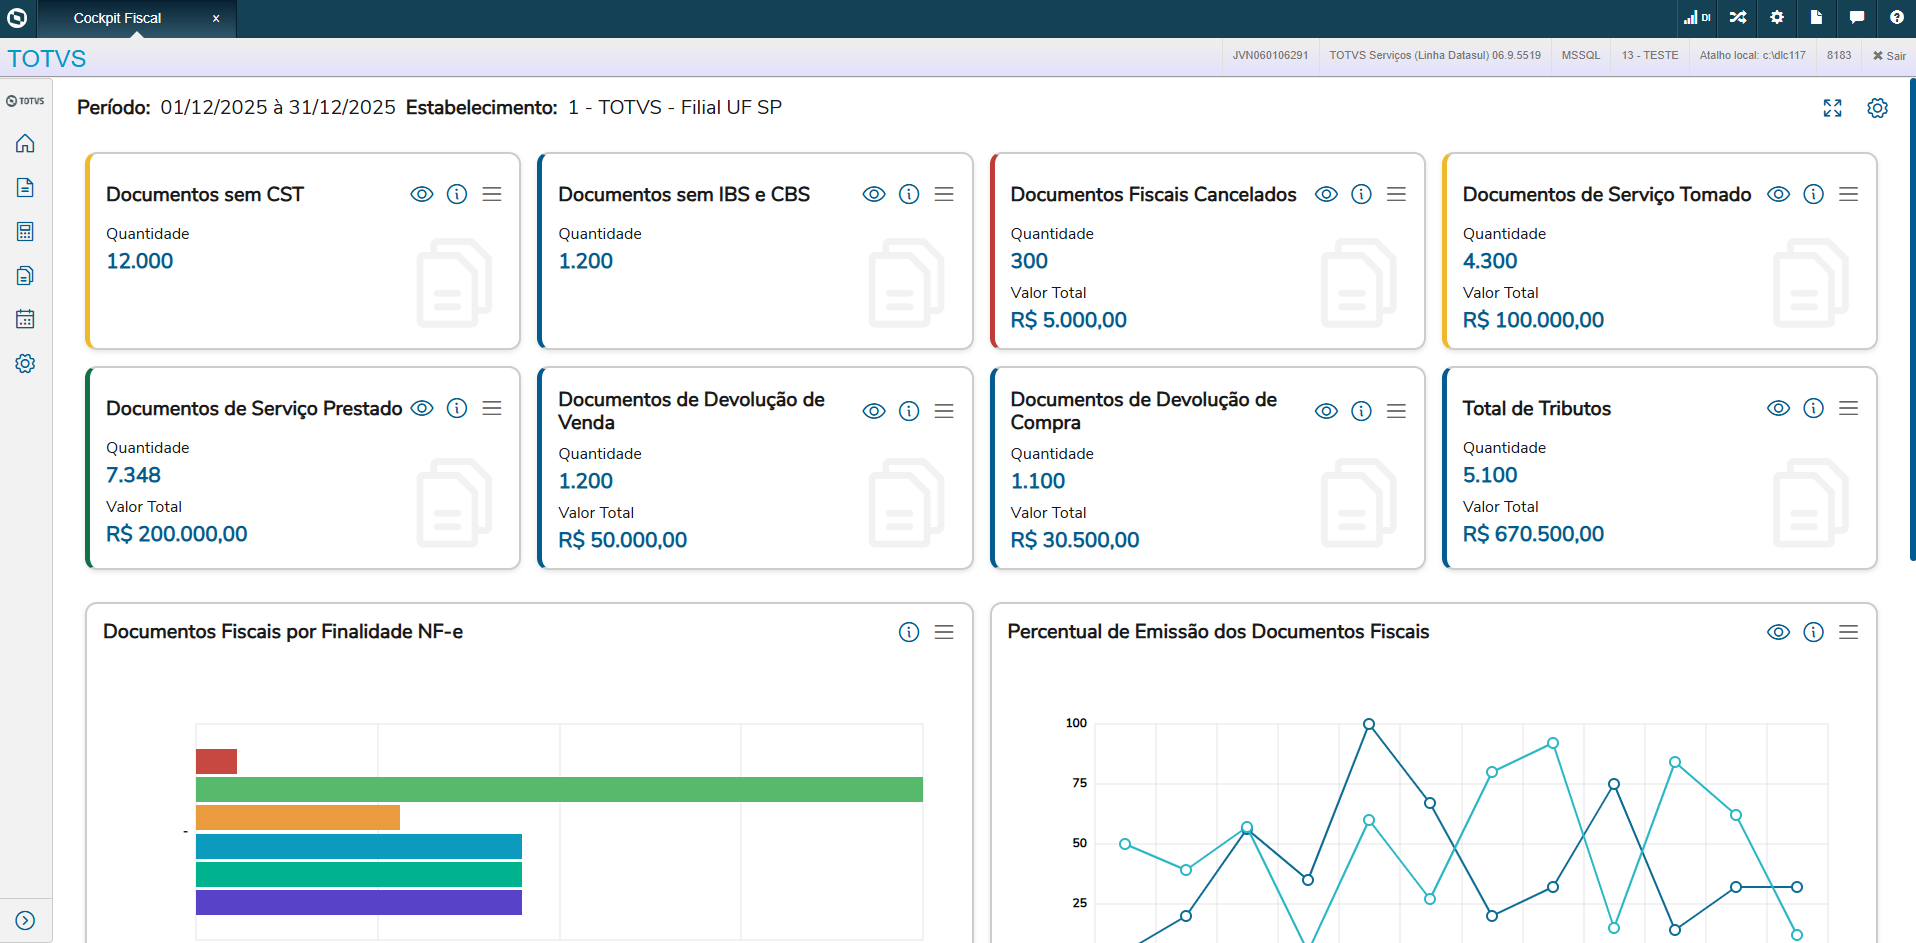
Task: Click the page vertical scrollbar
Action: pyautogui.click(x=1912, y=320)
